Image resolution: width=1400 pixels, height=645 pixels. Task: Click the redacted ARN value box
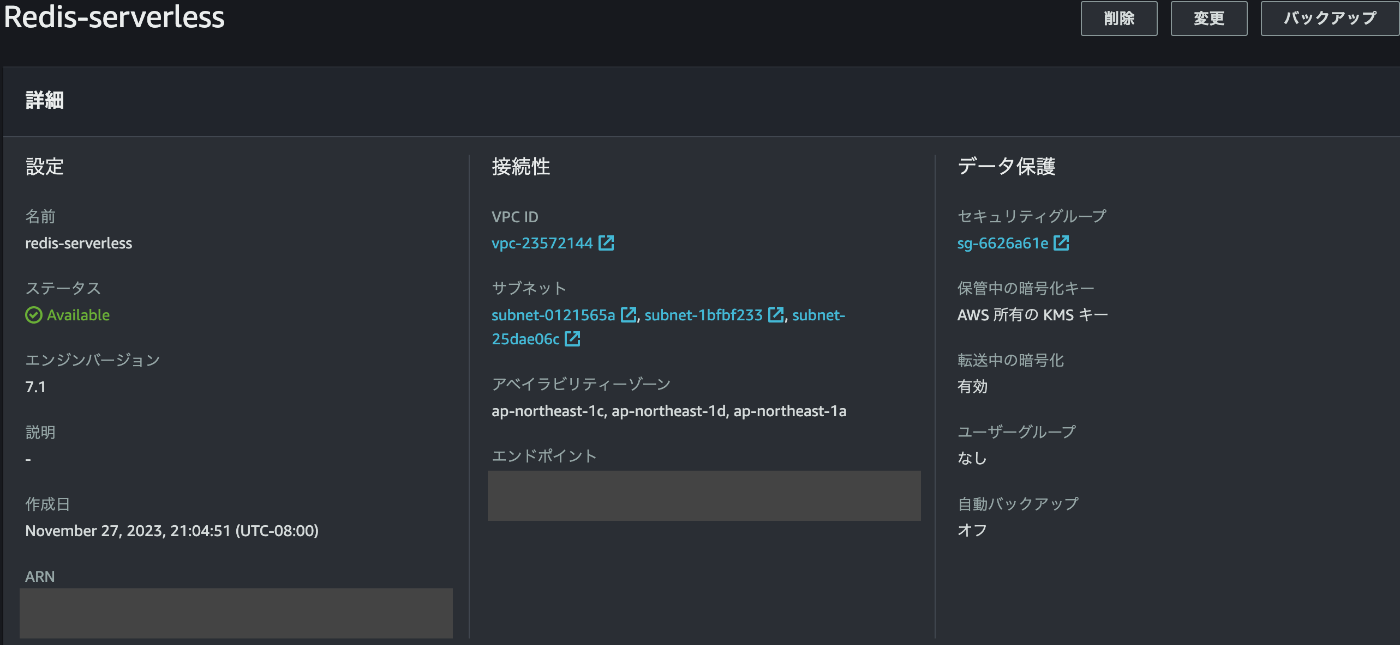(236, 613)
